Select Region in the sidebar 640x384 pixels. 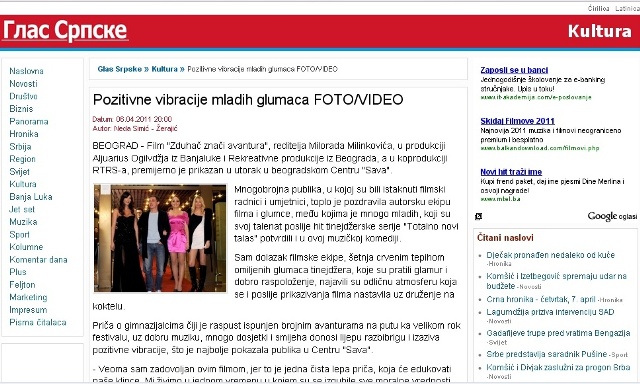tap(22, 159)
